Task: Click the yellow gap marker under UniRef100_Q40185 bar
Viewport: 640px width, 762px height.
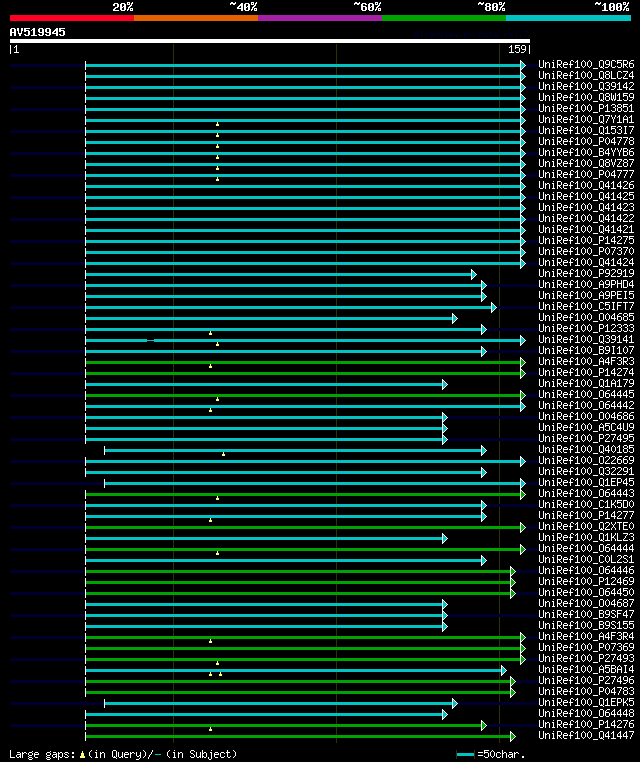Action: click(224, 454)
